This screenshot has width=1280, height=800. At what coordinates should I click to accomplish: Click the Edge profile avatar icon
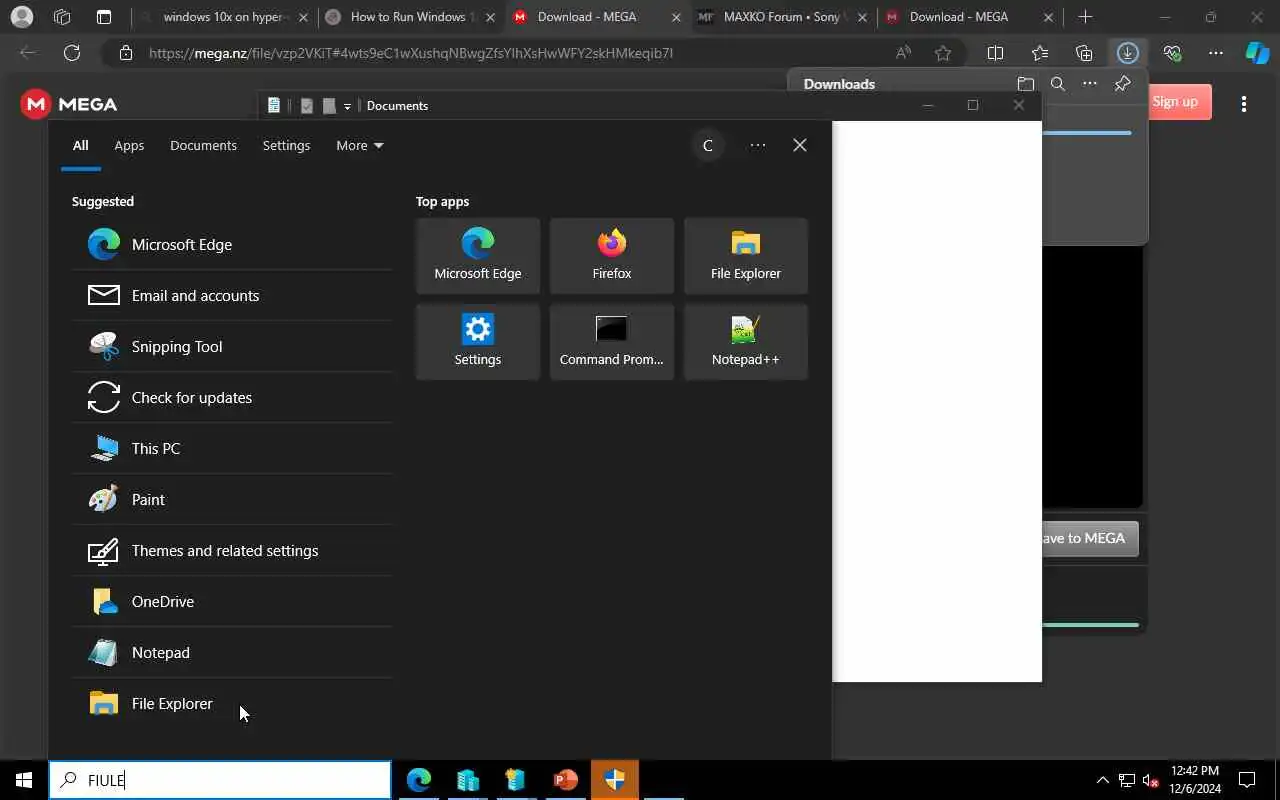(21, 17)
